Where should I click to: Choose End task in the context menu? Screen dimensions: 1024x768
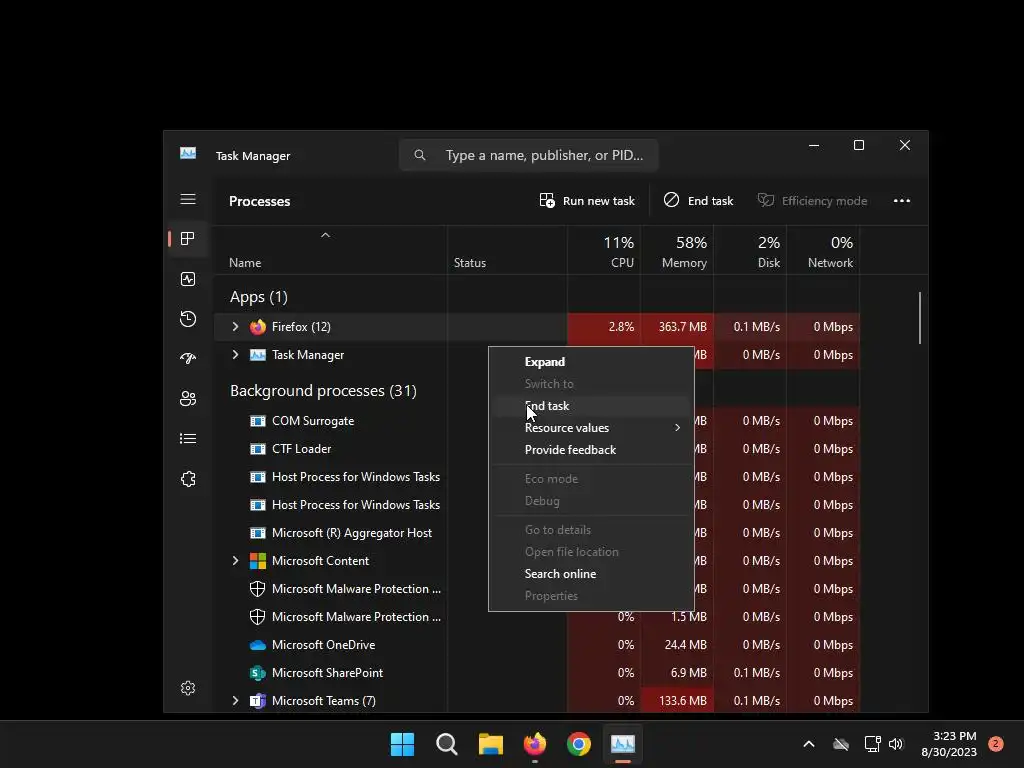pos(591,406)
